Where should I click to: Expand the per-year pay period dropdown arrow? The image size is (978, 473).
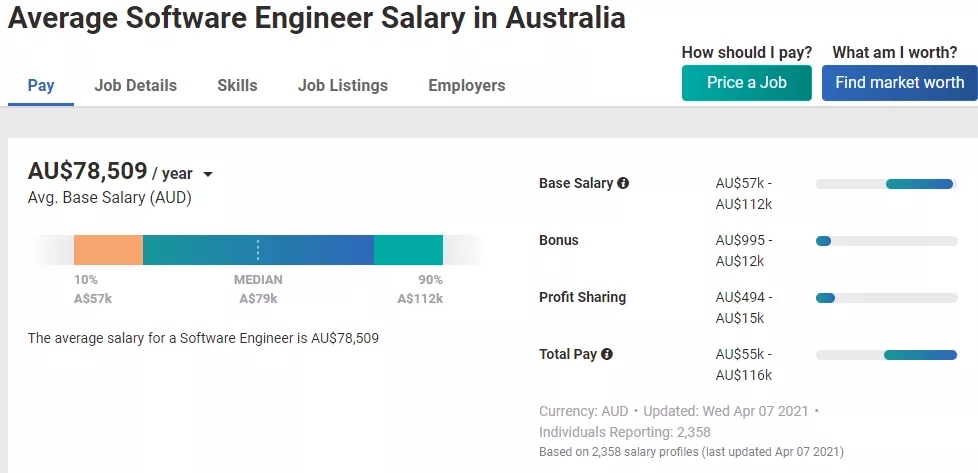point(208,174)
